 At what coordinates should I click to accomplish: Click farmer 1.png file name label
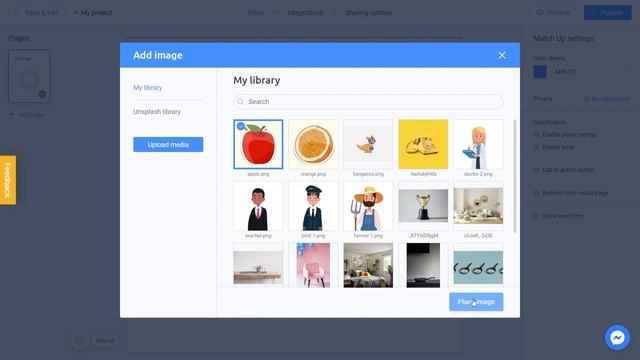point(368,236)
